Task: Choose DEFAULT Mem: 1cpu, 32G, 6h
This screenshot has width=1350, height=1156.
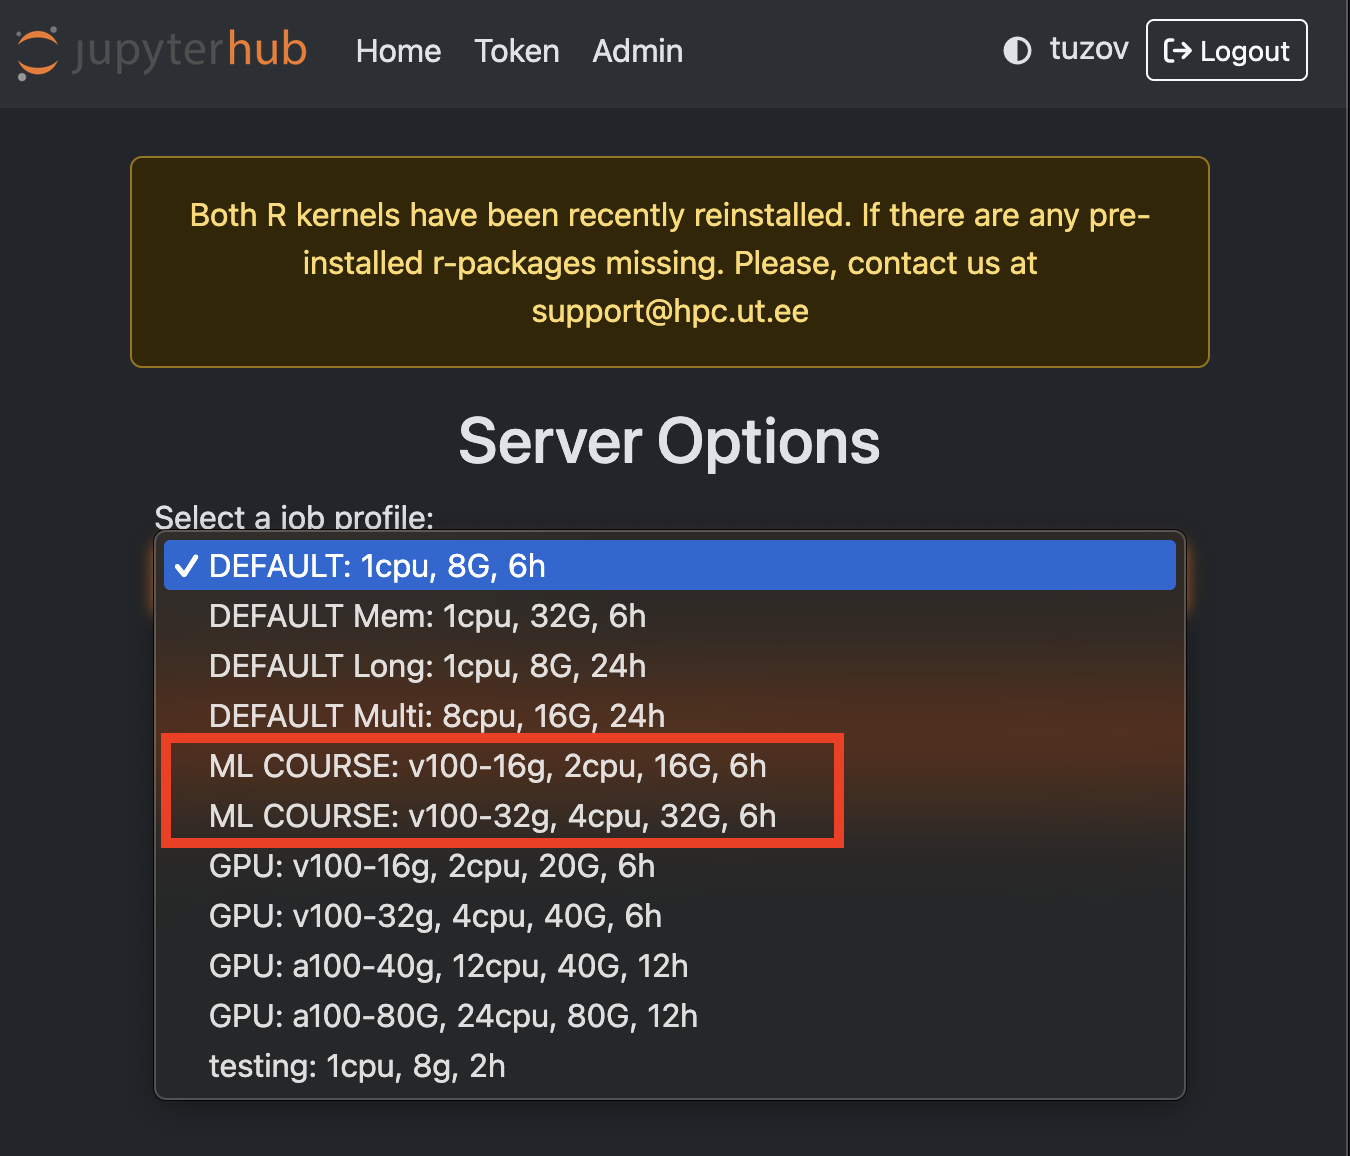Action: click(669, 616)
